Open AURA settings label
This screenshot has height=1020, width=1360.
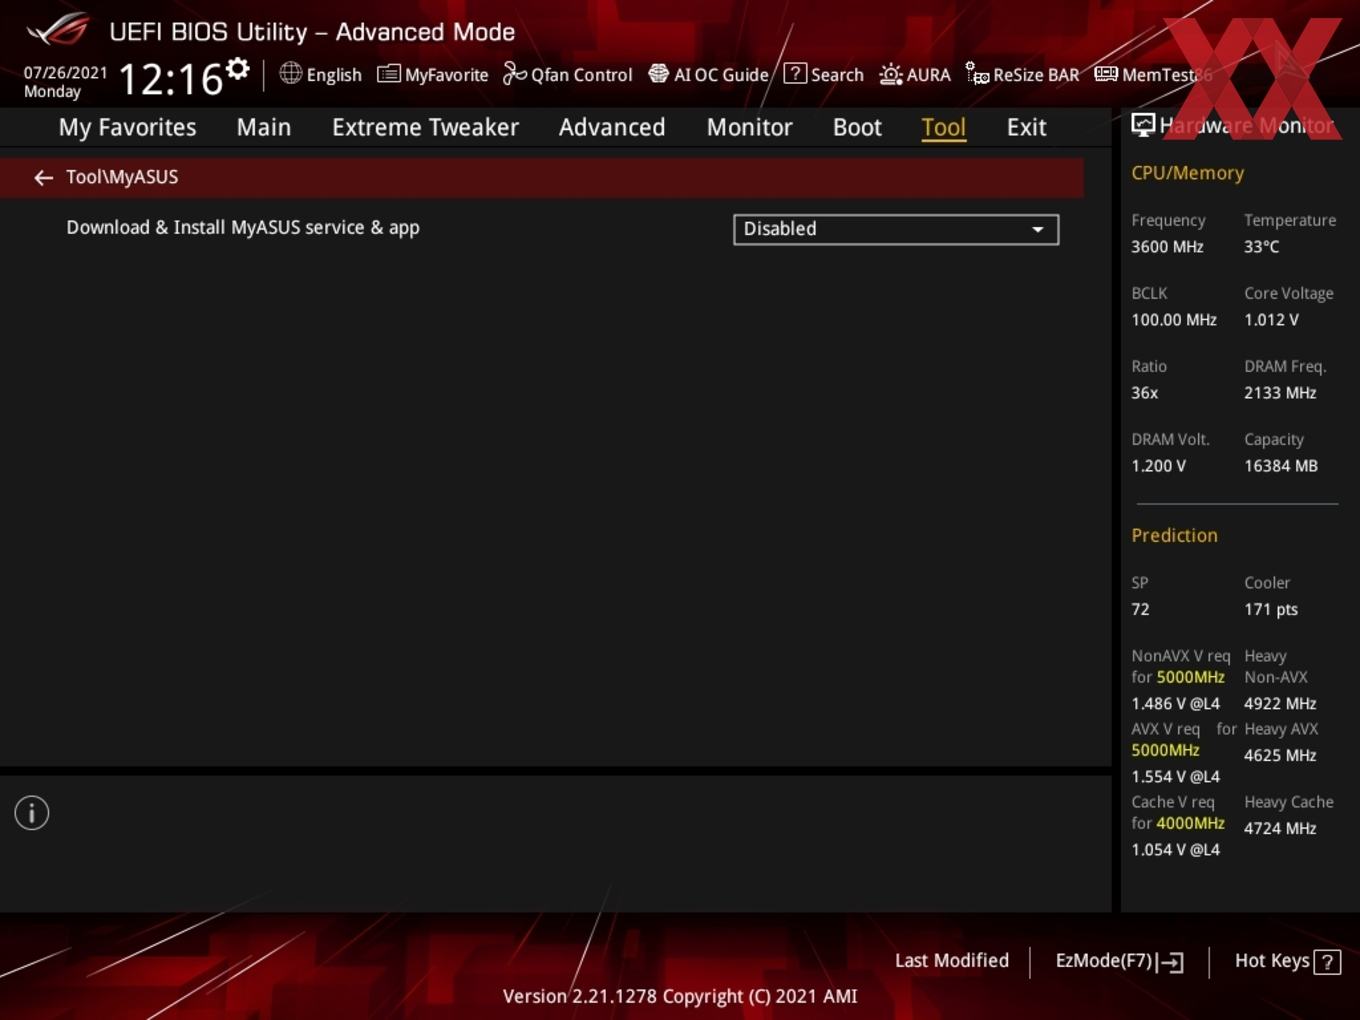(928, 75)
